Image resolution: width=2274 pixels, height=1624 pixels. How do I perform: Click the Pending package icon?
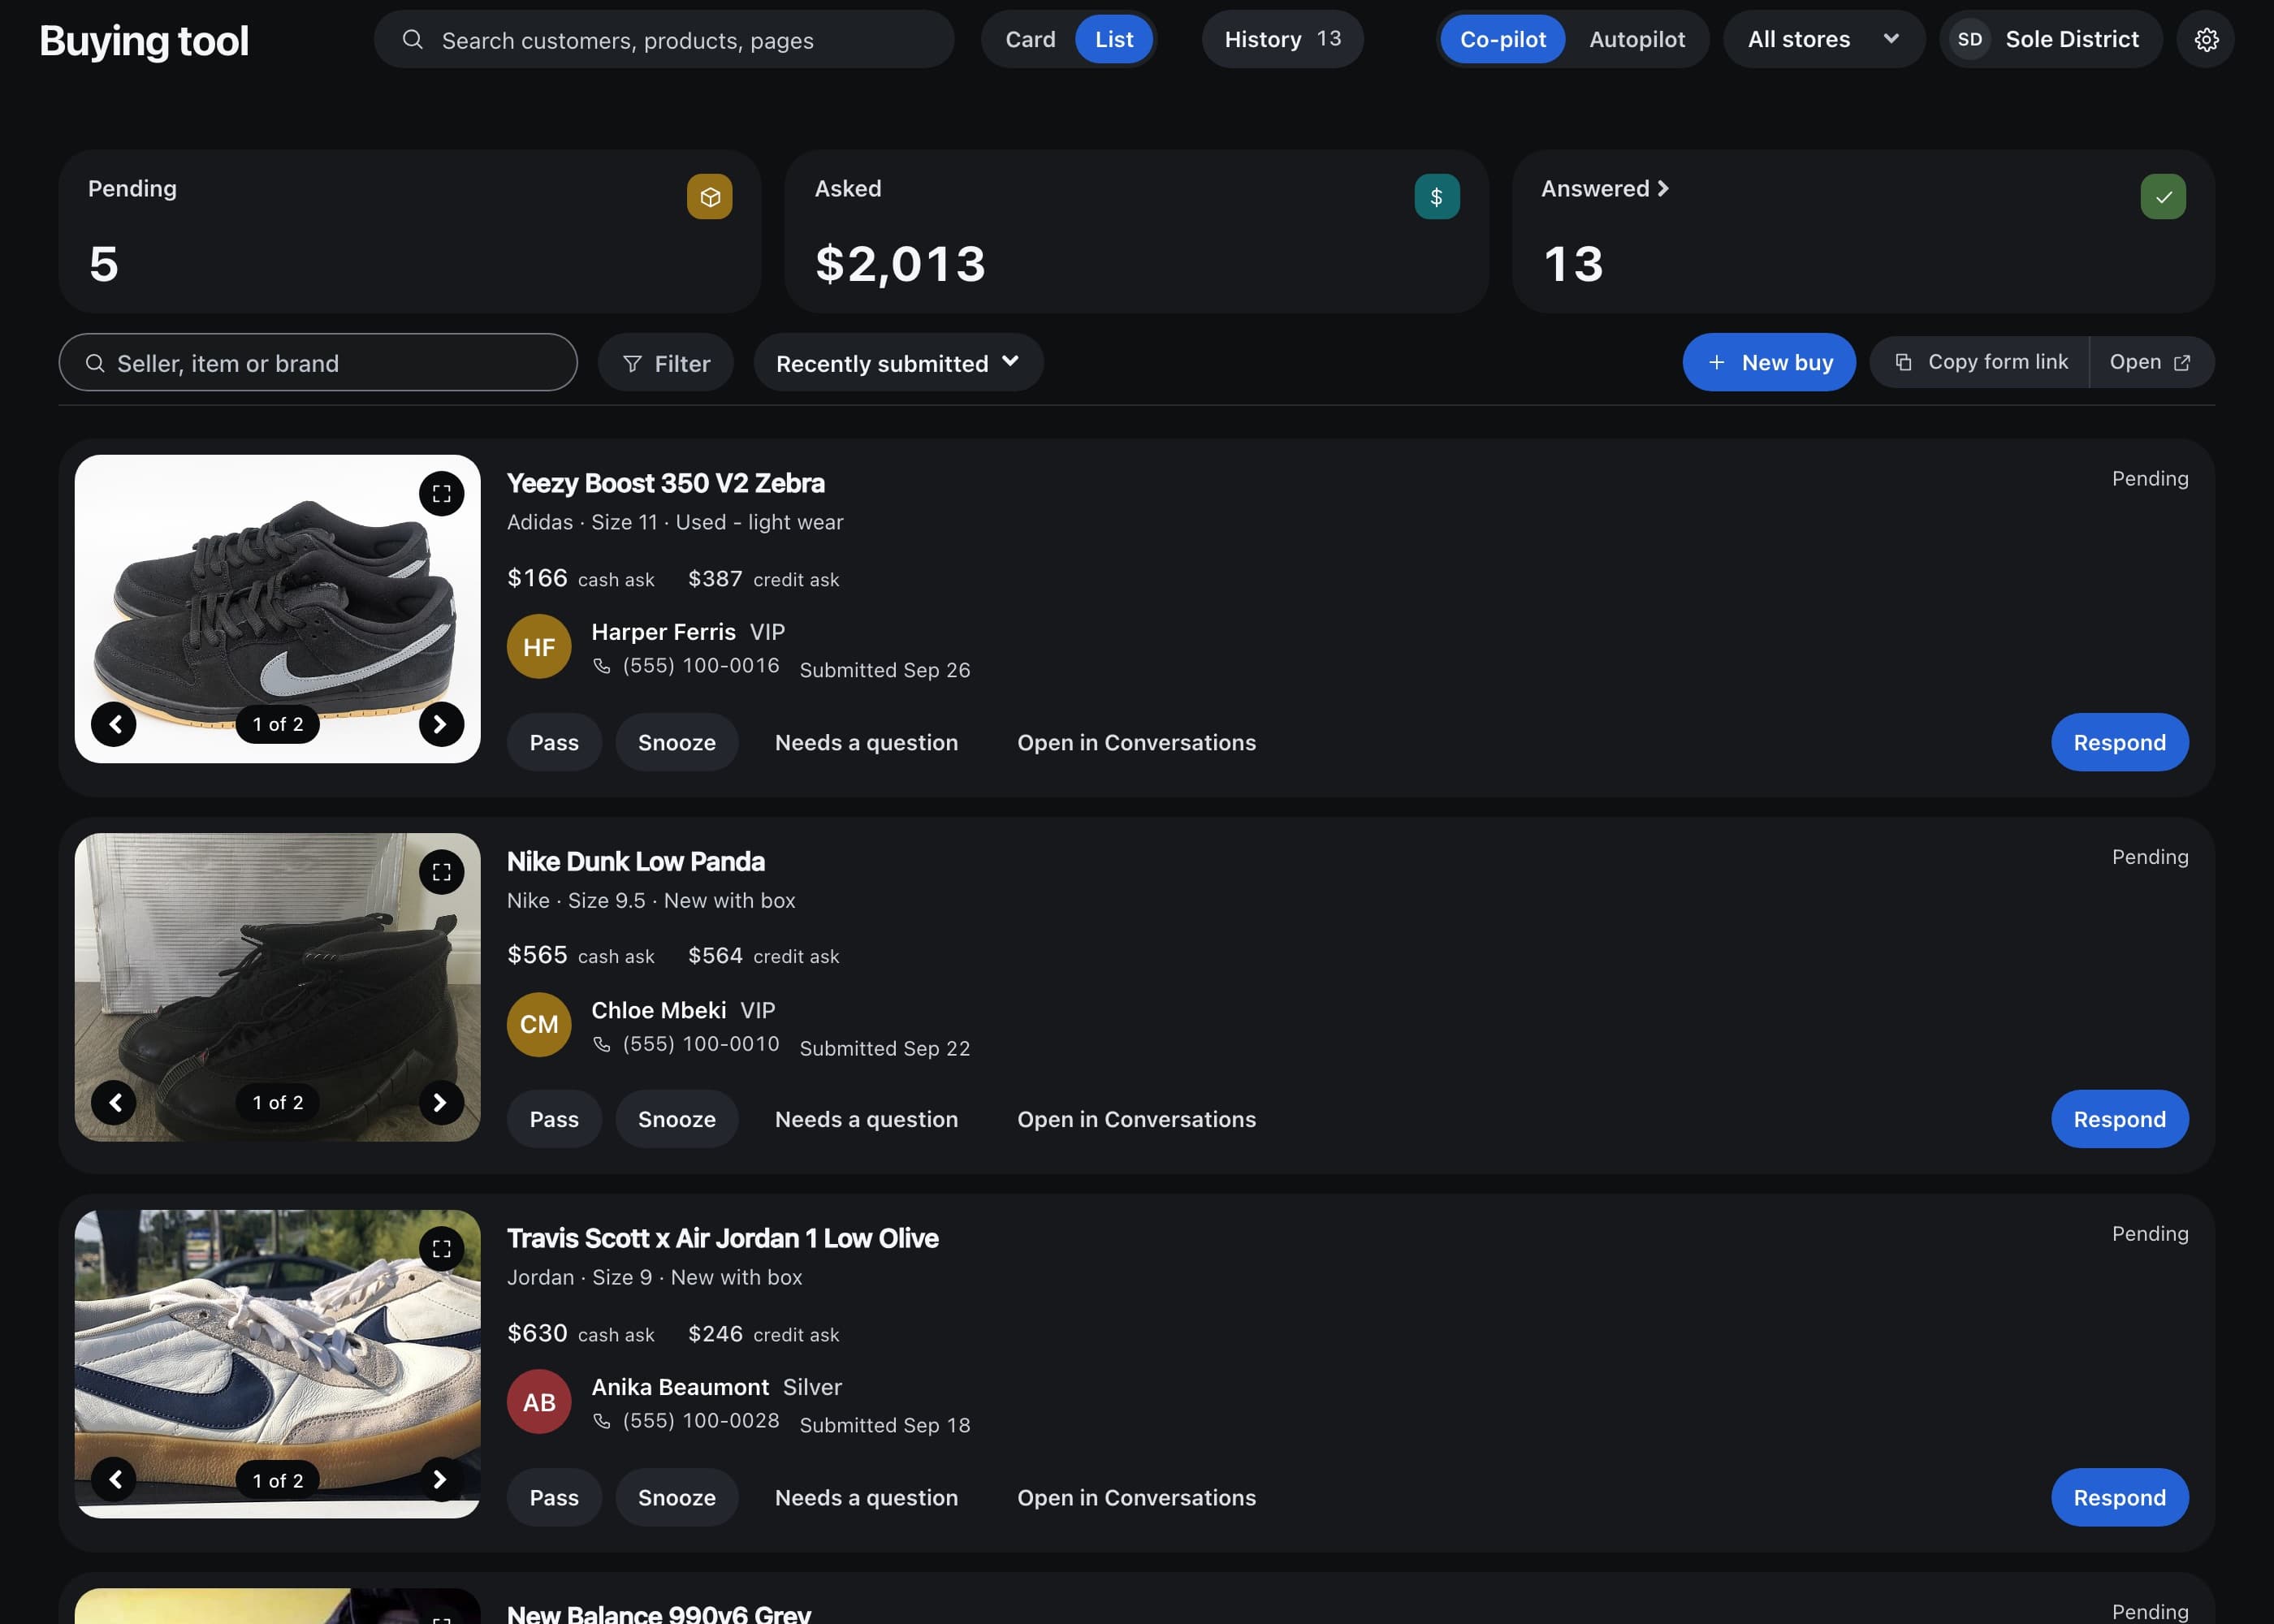pyautogui.click(x=709, y=196)
